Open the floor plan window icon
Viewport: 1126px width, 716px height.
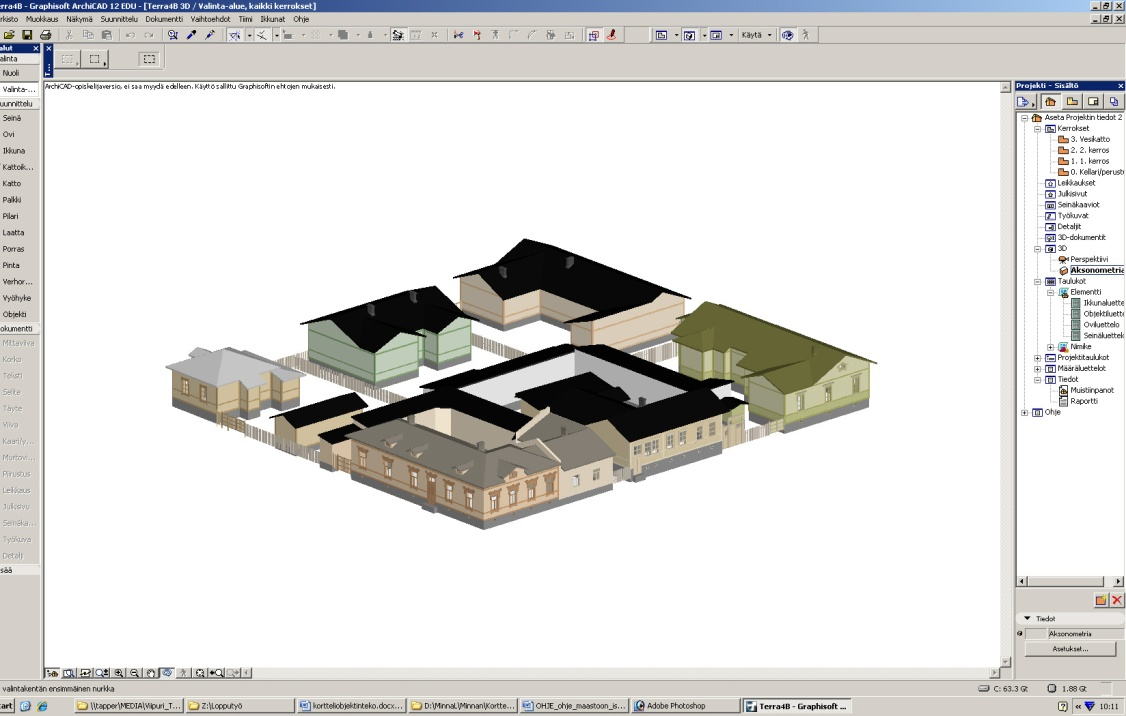click(661, 34)
